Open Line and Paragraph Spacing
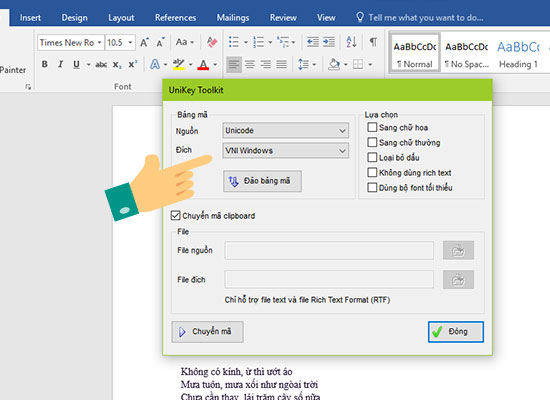The image size is (550, 400). (303, 64)
